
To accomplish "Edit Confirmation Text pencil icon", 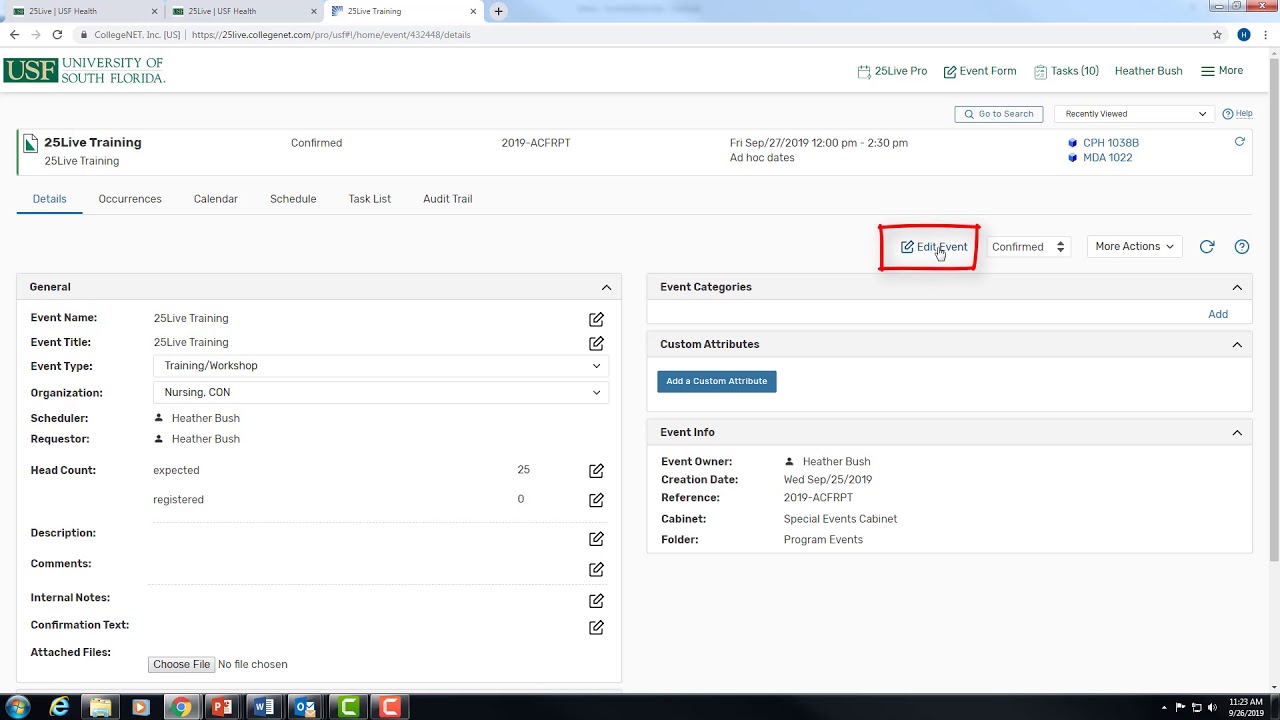I will [x=596, y=628].
